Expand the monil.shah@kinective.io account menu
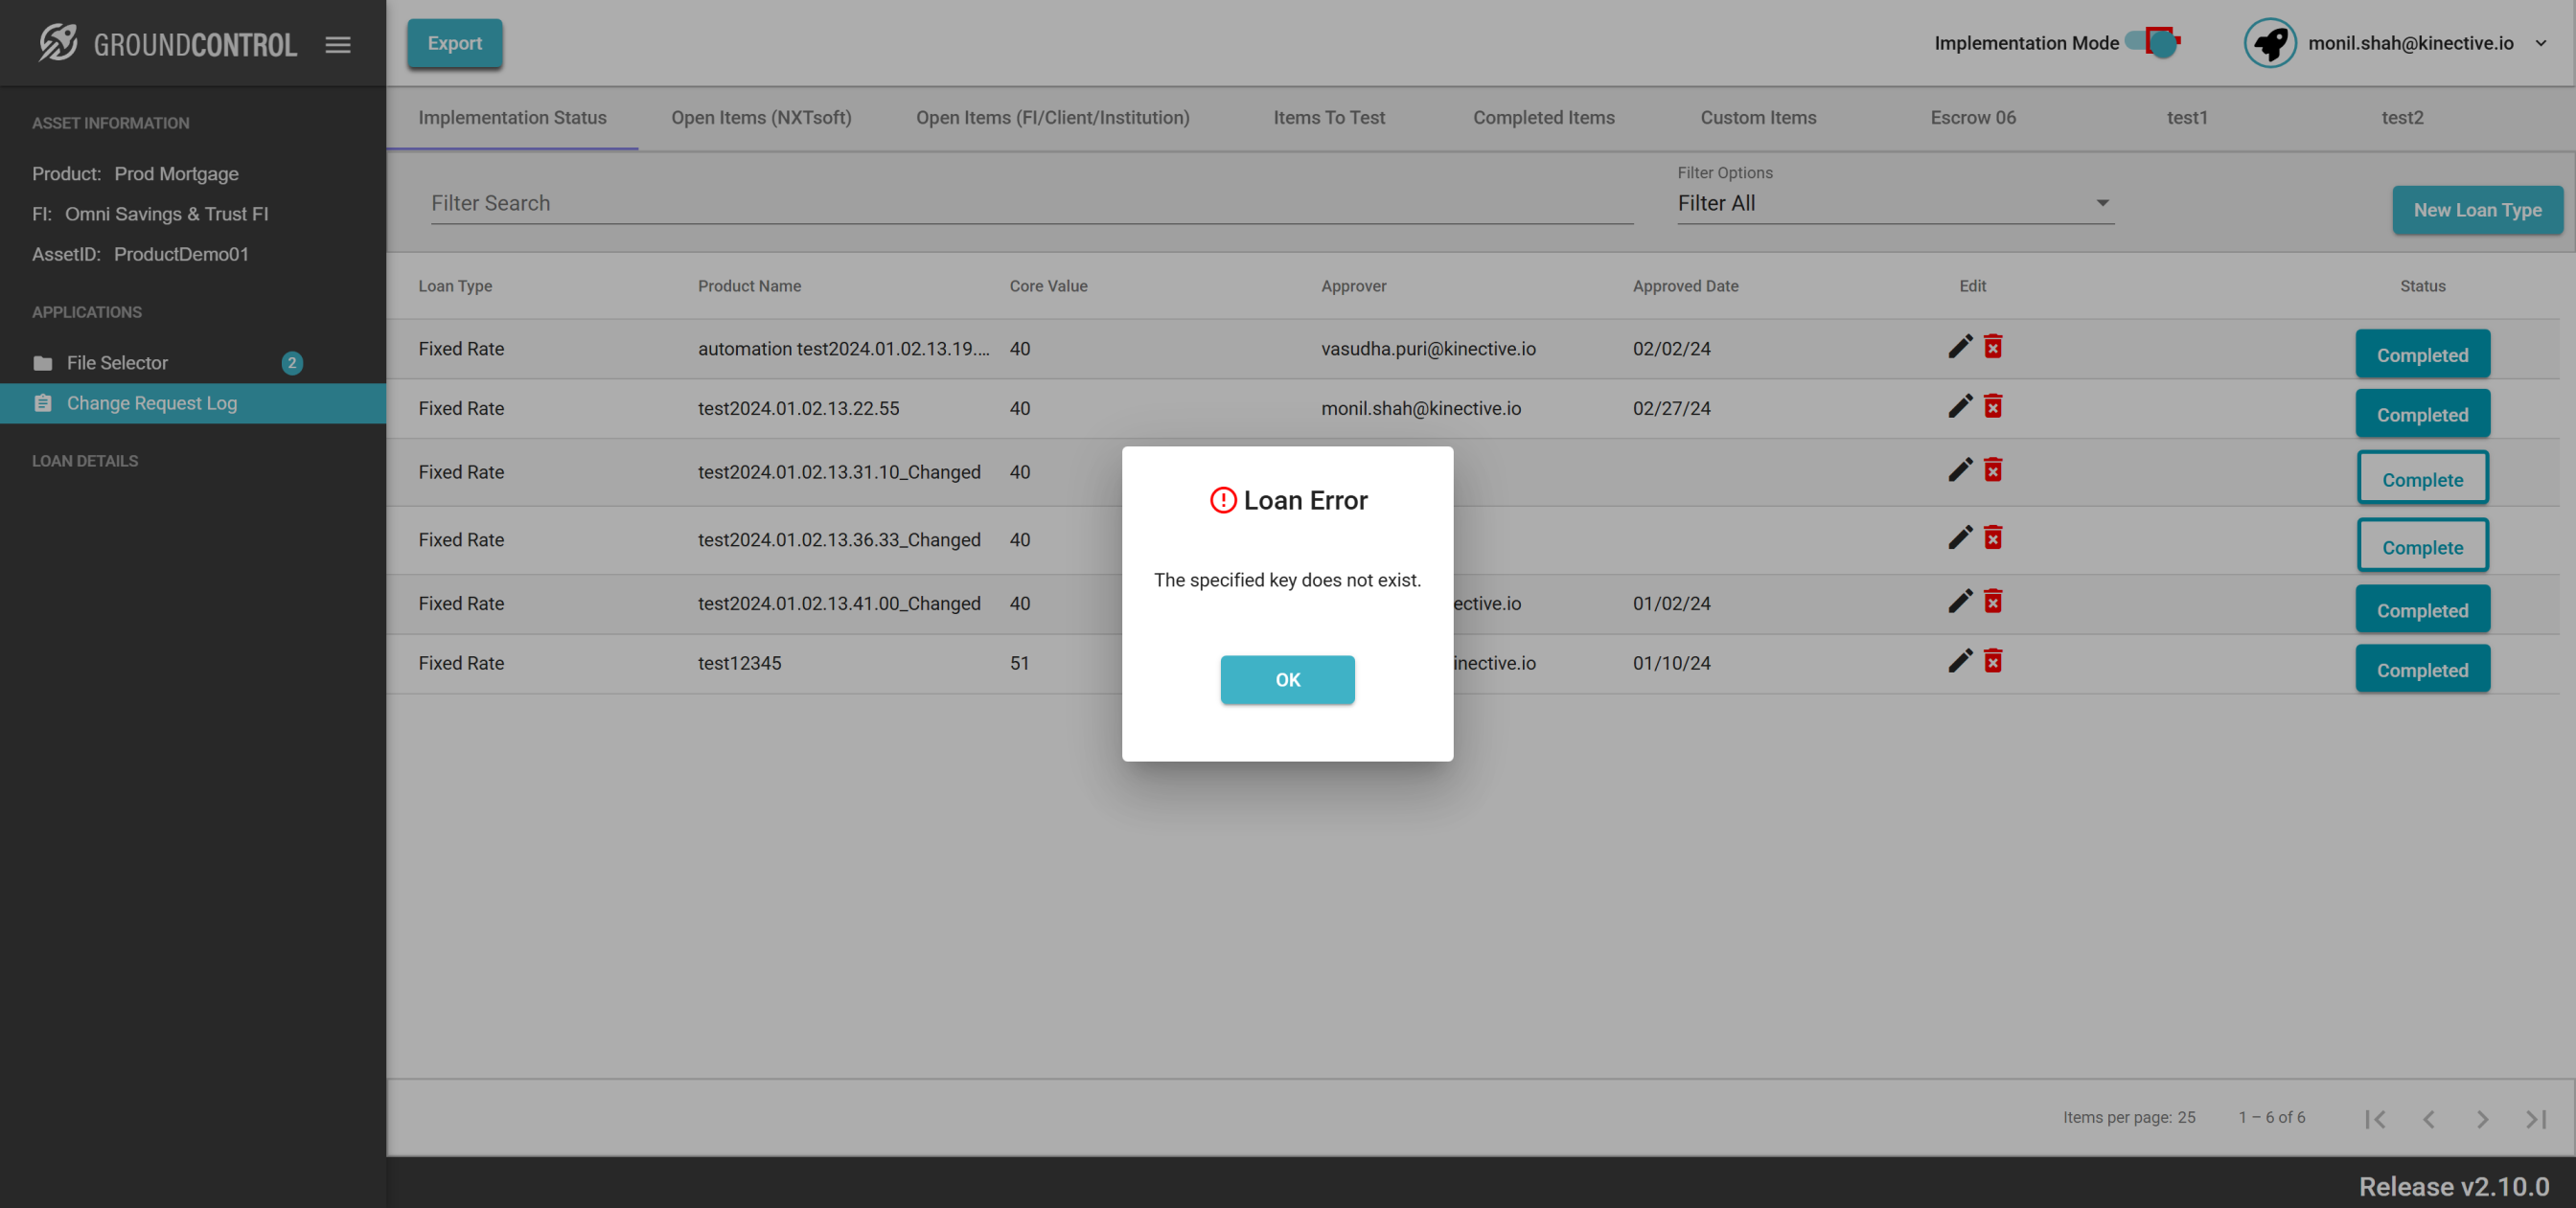The height and width of the screenshot is (1208, 2576). click(x=2540, y=43)
